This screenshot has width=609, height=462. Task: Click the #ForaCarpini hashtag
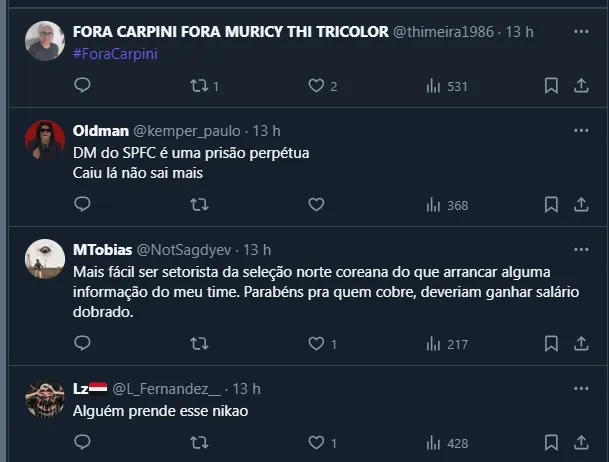tap(116, 53)
